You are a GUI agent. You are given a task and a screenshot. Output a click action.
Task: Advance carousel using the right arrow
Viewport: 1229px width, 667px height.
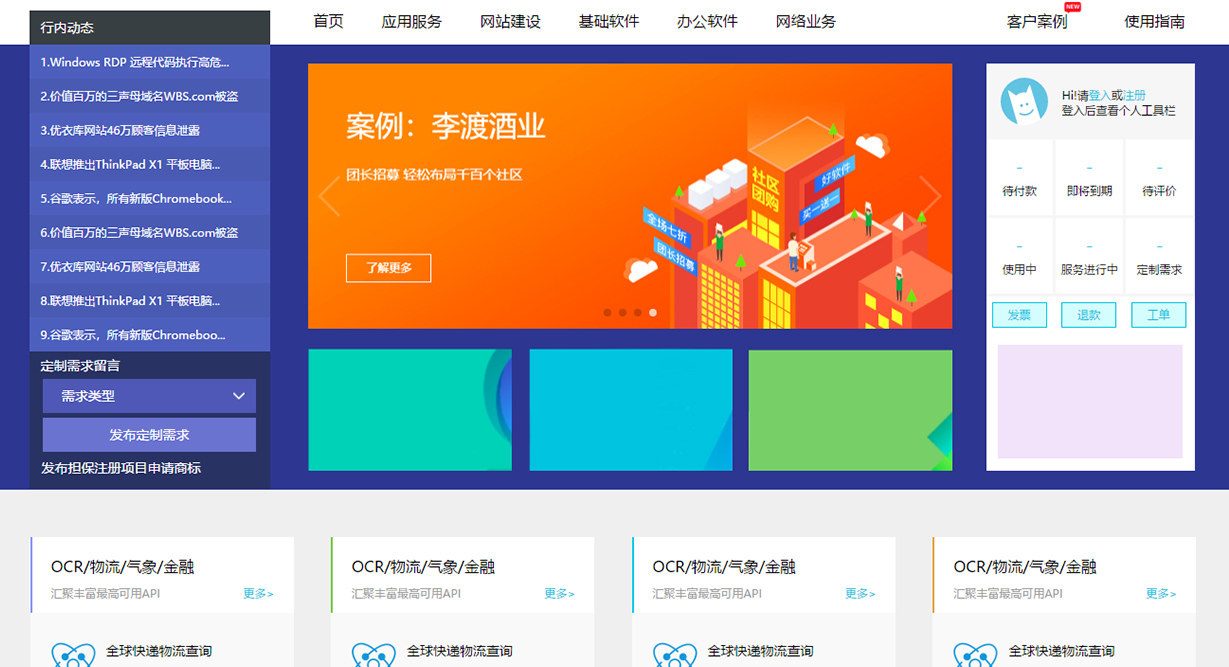(930, 196)
